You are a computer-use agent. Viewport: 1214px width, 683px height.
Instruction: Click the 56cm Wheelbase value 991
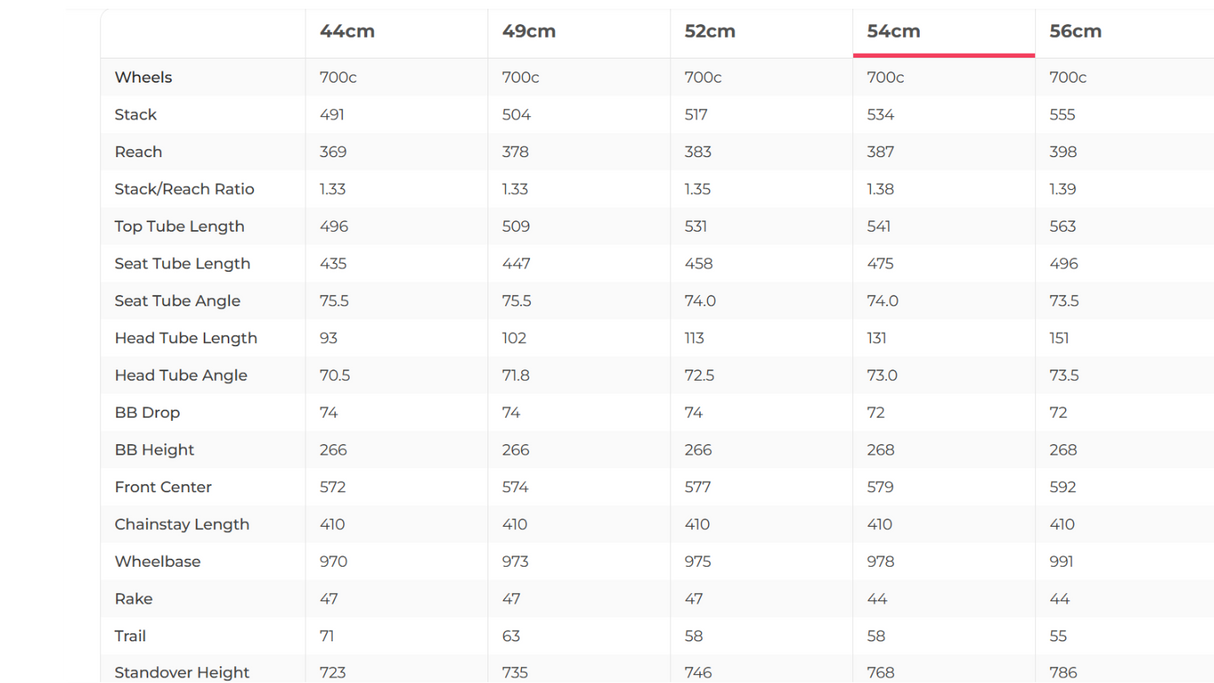tap(1061, 561)
